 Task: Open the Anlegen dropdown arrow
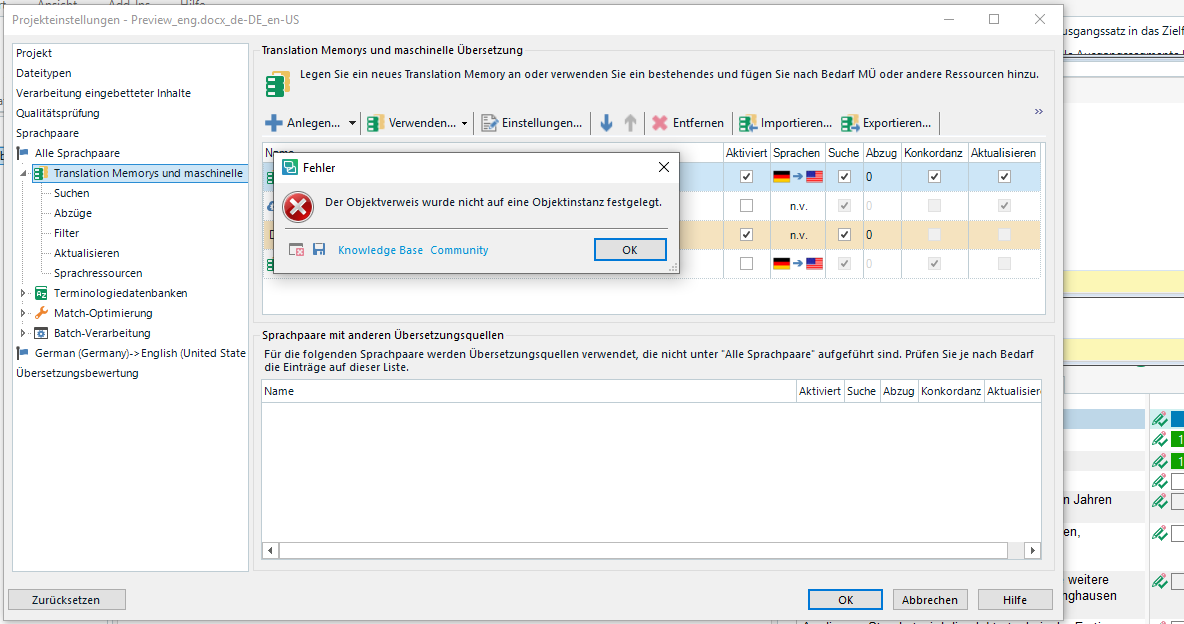[x=352, y=123]
